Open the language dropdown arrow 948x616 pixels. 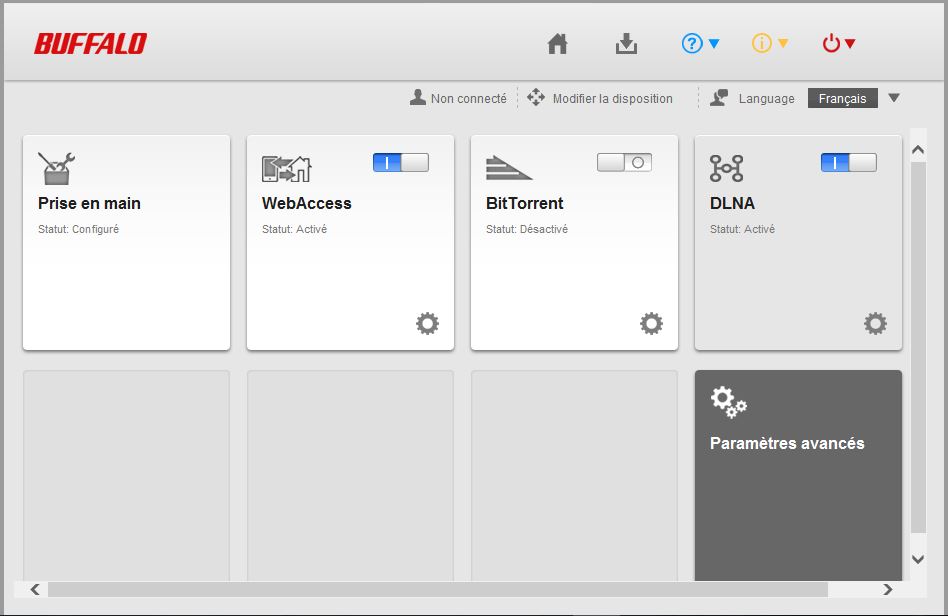[x=894, y=98]
